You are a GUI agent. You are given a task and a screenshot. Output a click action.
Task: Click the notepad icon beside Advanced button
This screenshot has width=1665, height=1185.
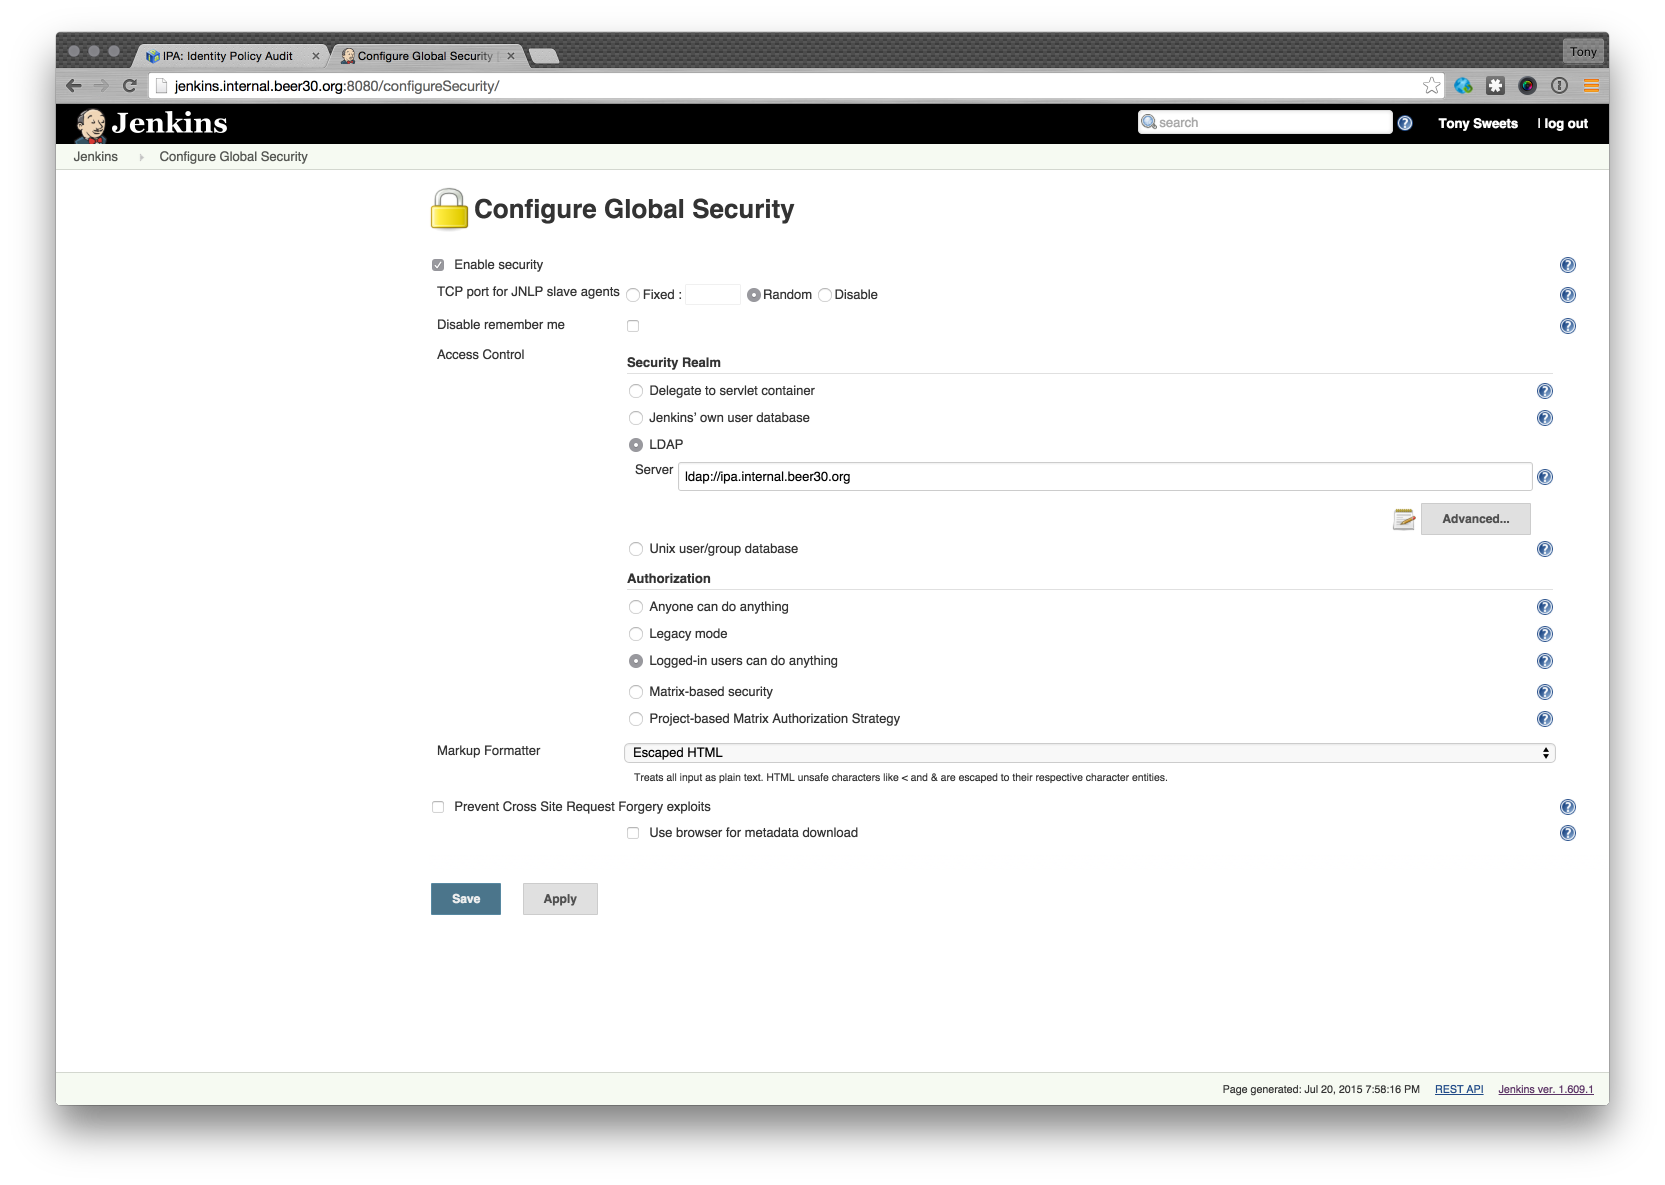(1404, 519)
